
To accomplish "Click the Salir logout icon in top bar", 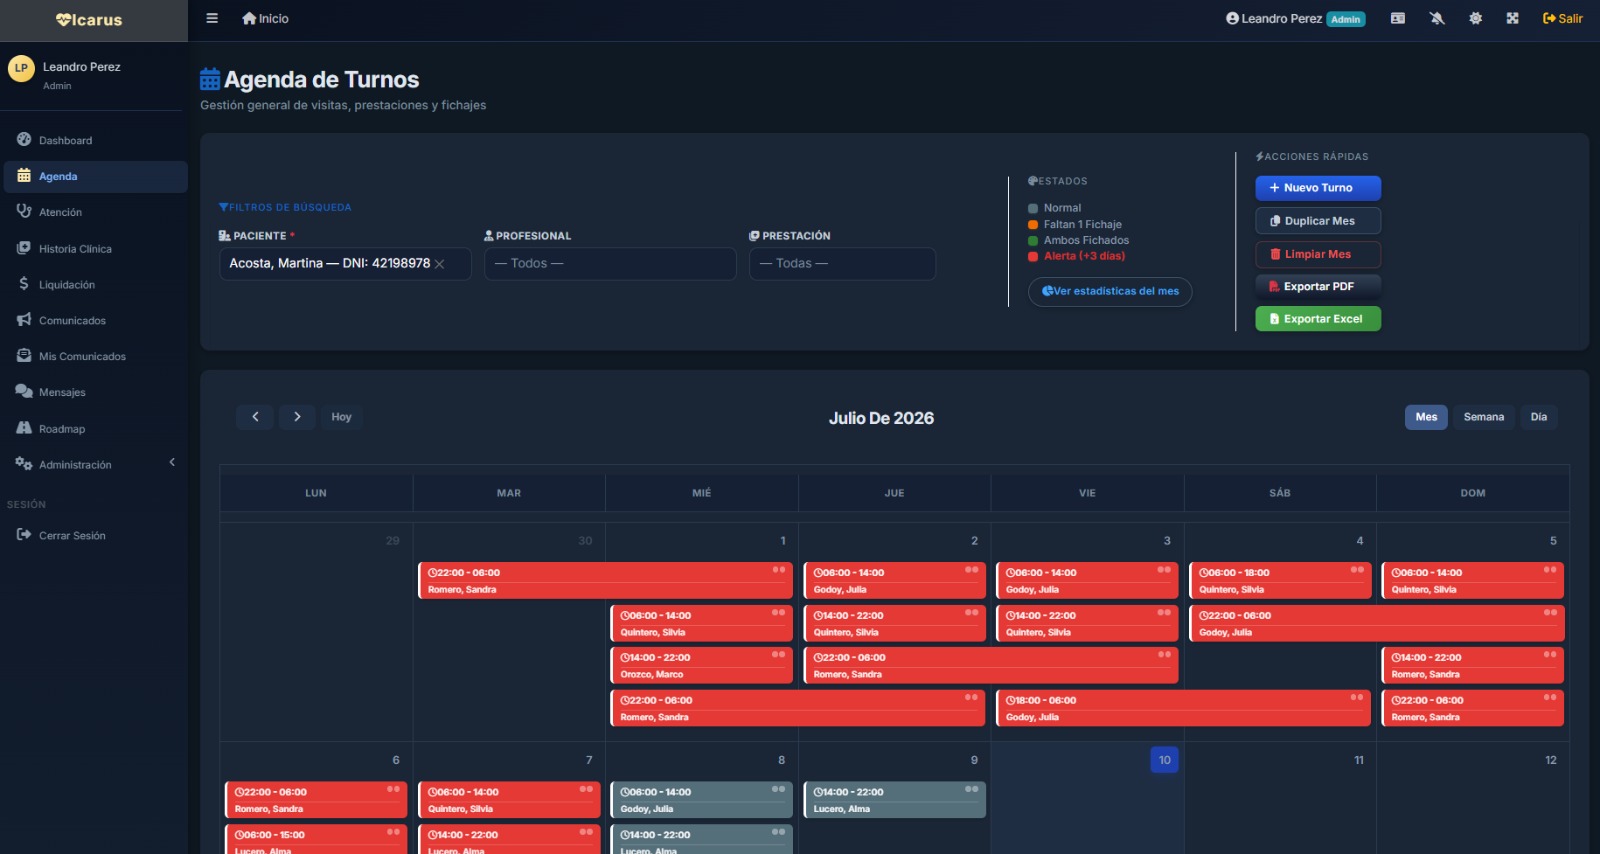I will point(1562,18).
